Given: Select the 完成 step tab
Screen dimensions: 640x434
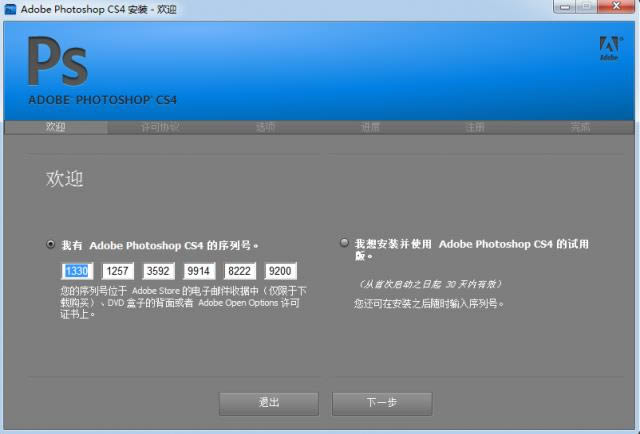Looking at the screenshot, I should (x=580, y=127).
